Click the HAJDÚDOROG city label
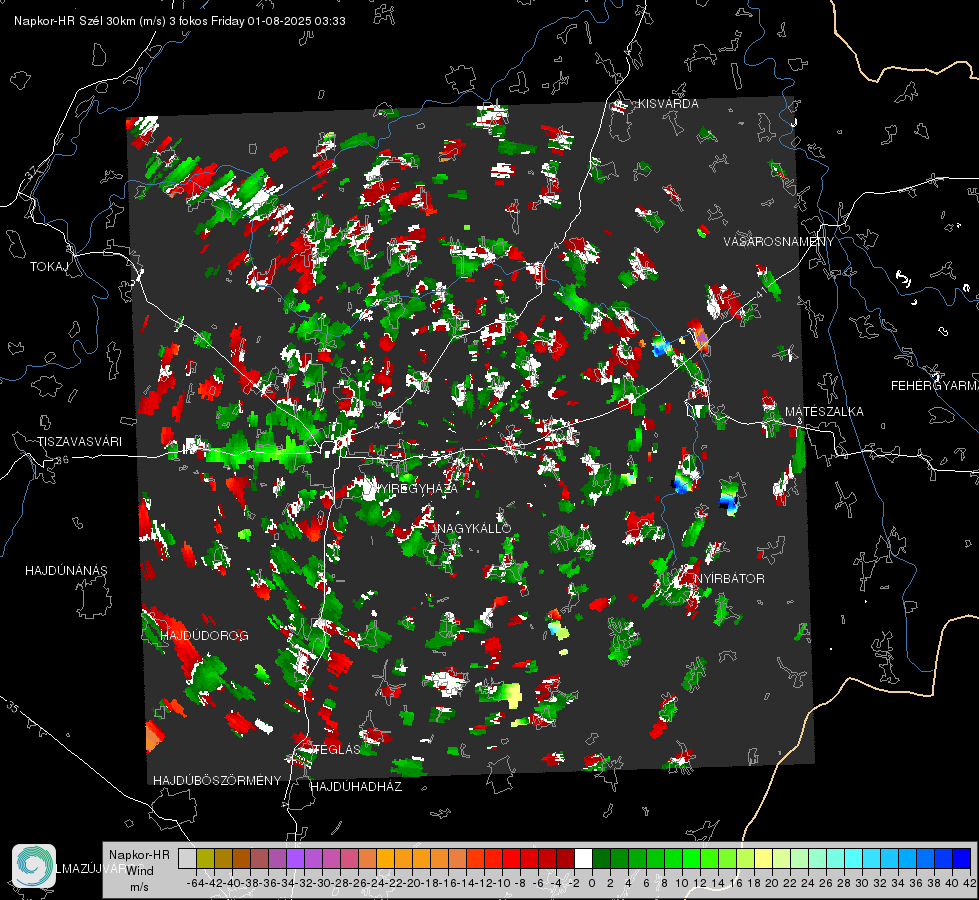979x900 pixels. click(x=204, y=636)
